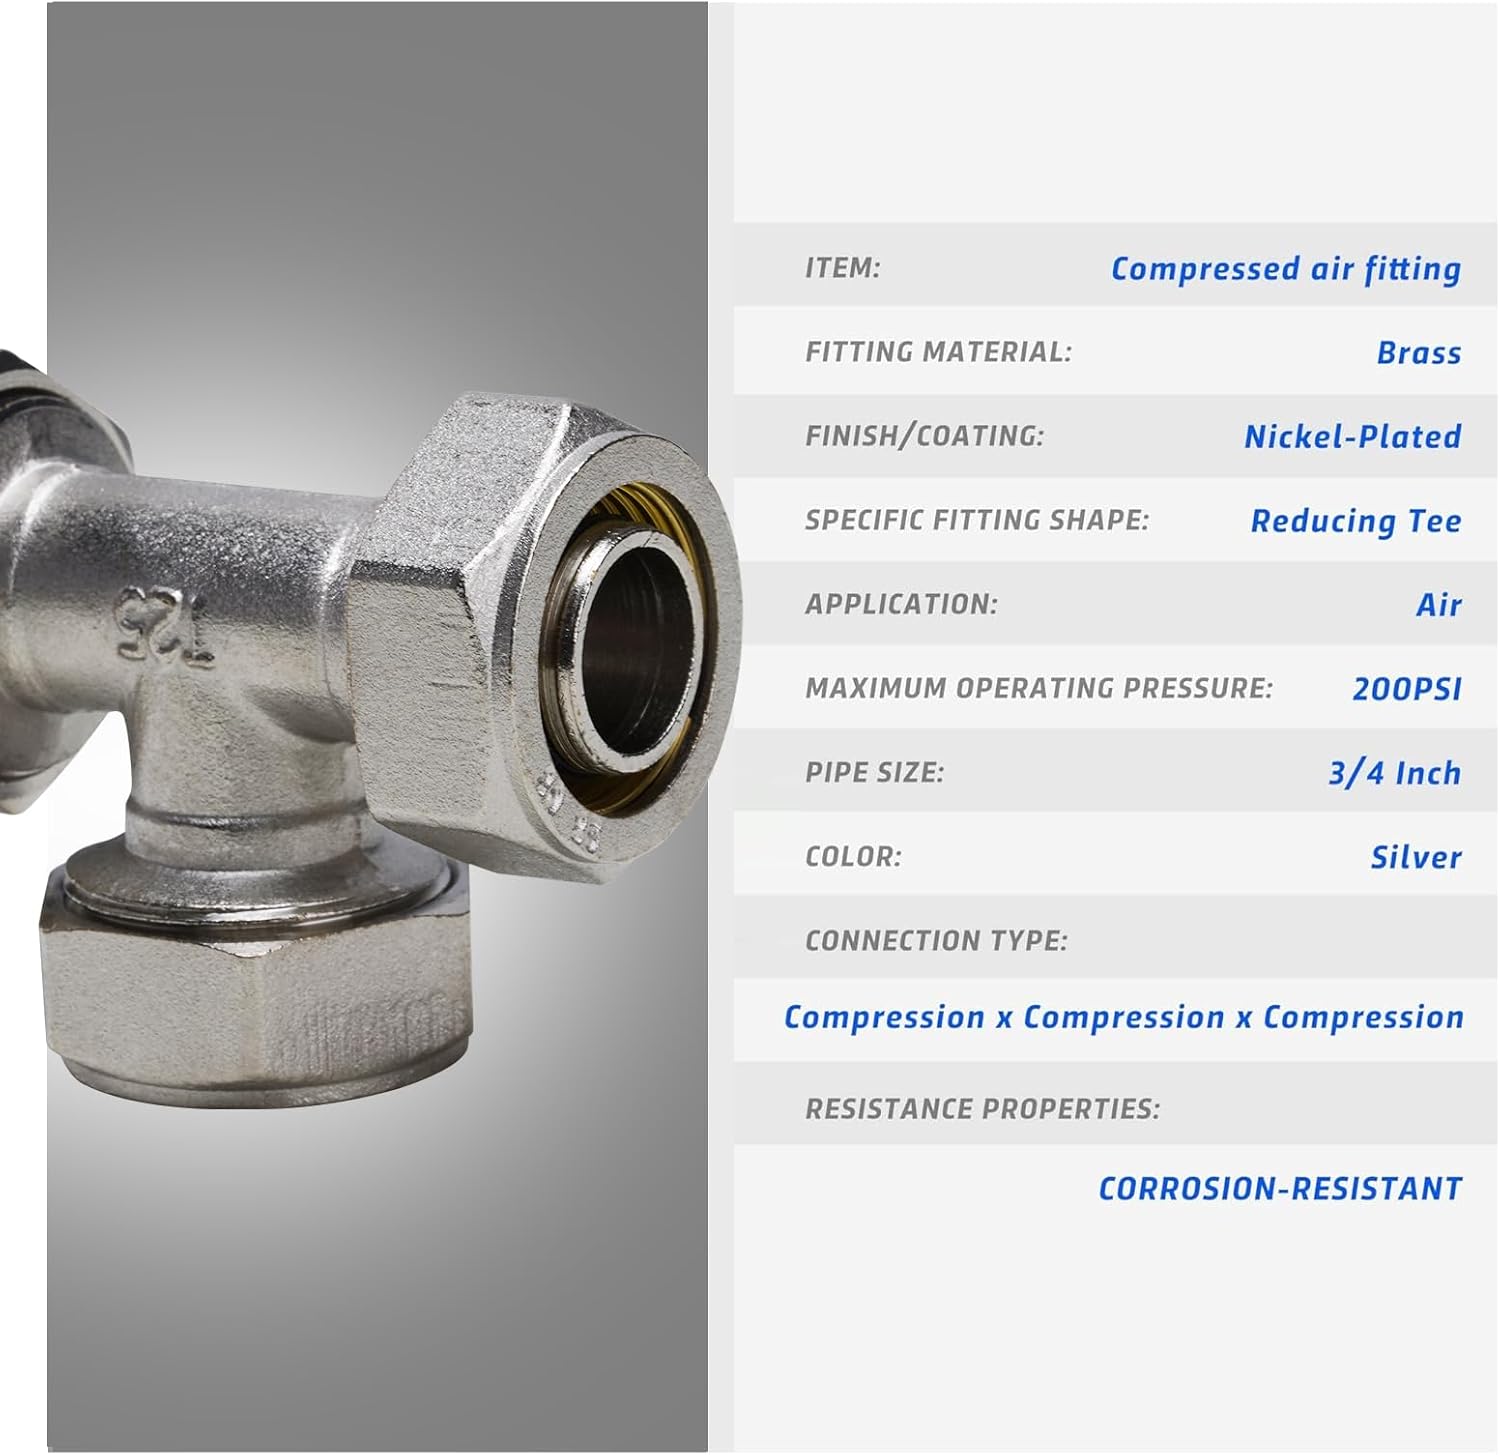Click the Compression x Compression x Compression text

pos(1124,1017)
